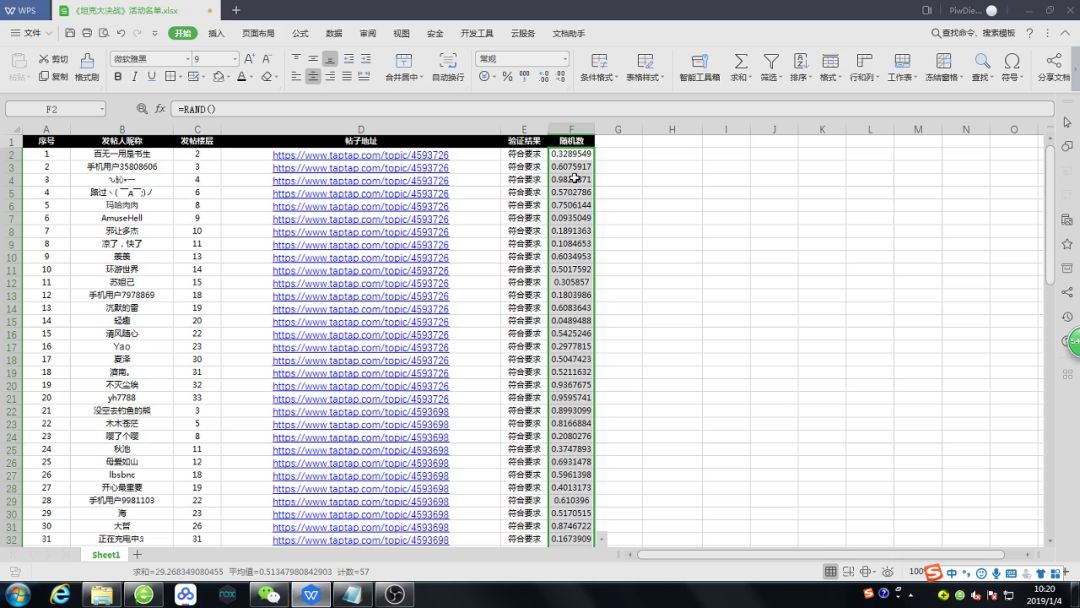Open the taptap topic link in row 2
This screenshot has height=608, width=1080.
(361, 155)
